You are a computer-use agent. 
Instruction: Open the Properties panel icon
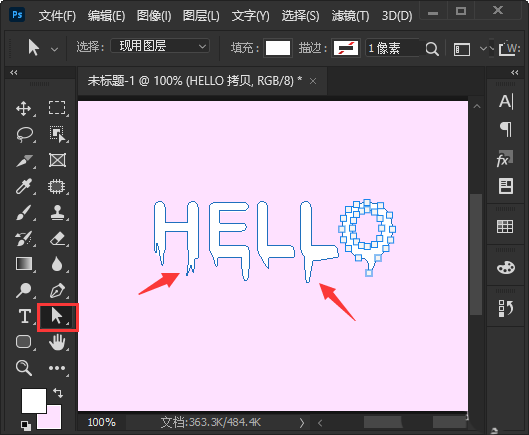coord(506,186)
